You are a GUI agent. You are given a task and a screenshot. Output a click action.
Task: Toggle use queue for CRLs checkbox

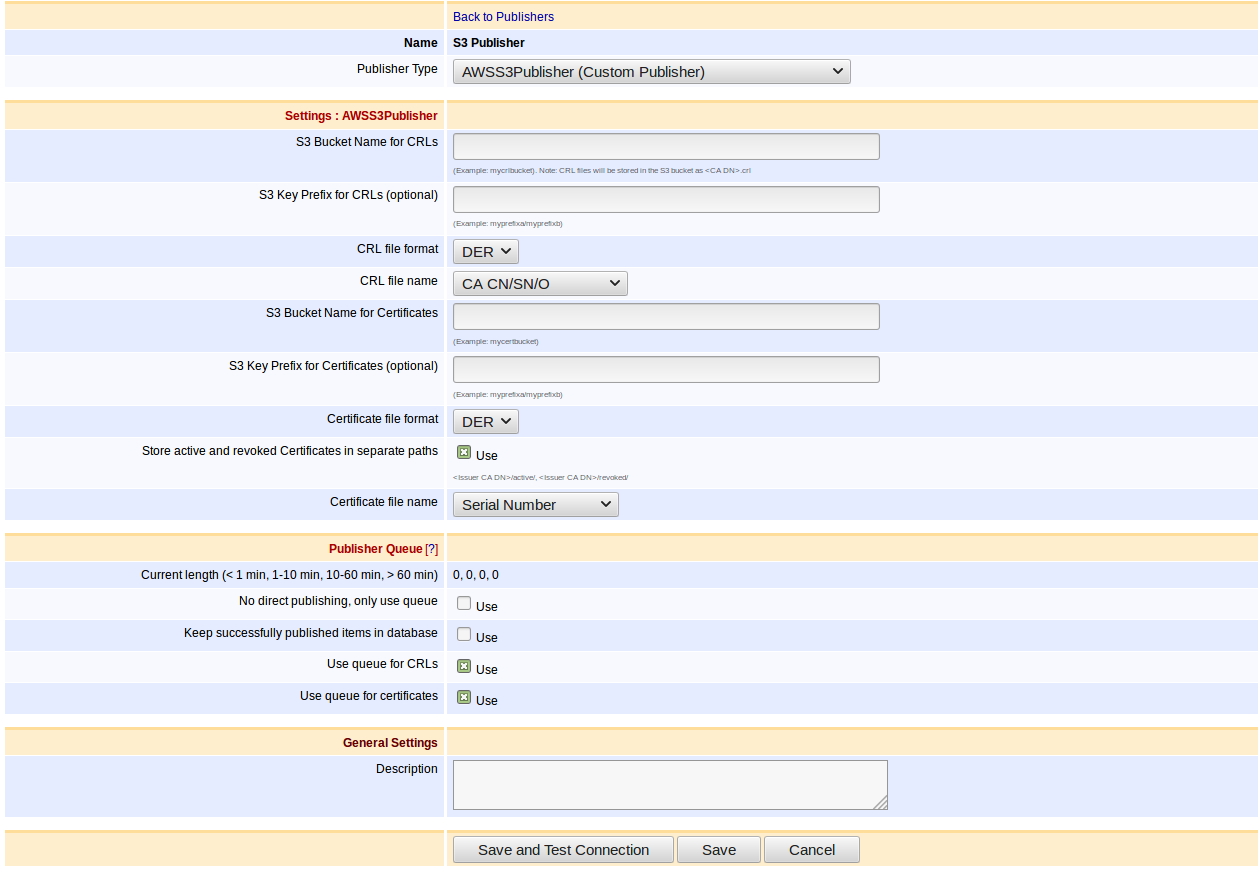(464, 667)
